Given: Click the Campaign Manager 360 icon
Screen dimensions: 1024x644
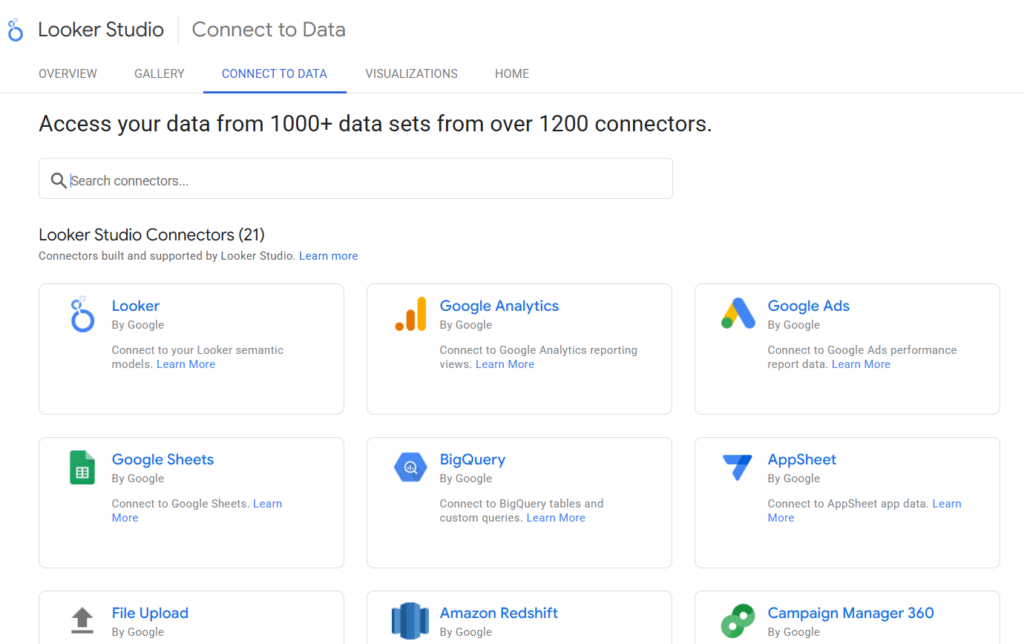Looking at the screenshot, I should coord(738,620).
